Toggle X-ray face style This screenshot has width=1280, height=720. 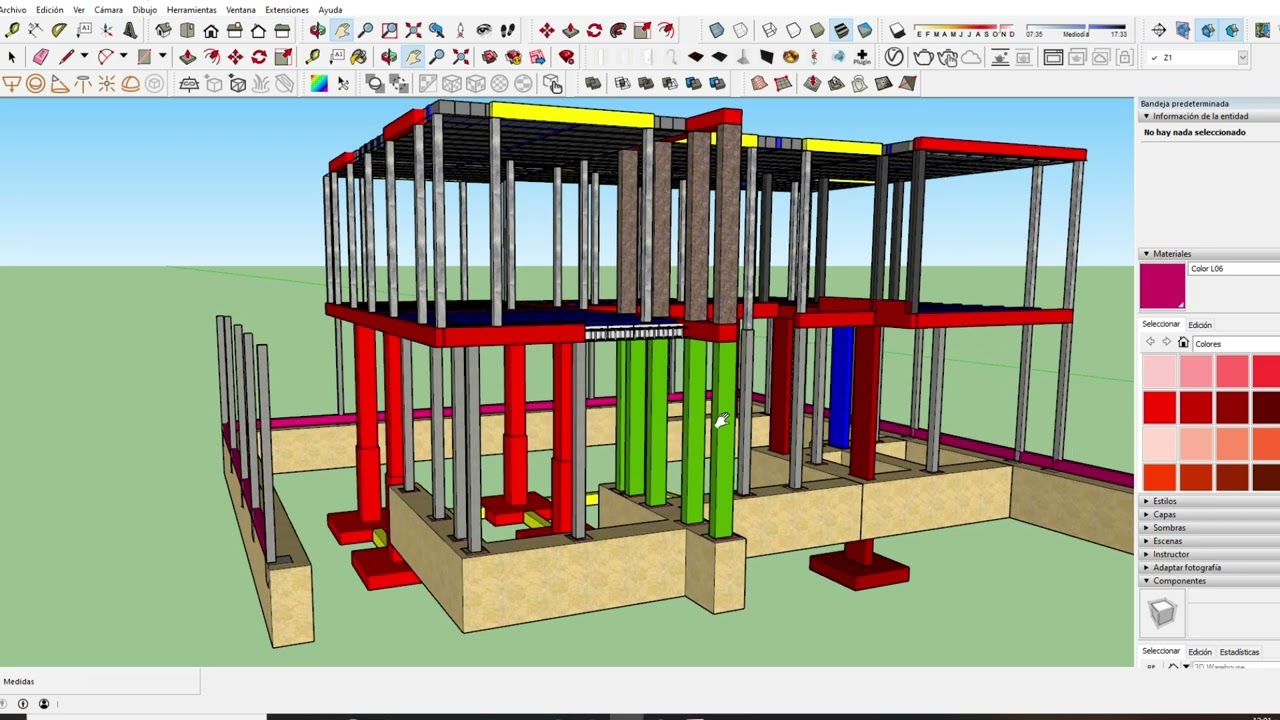point(716,31)
